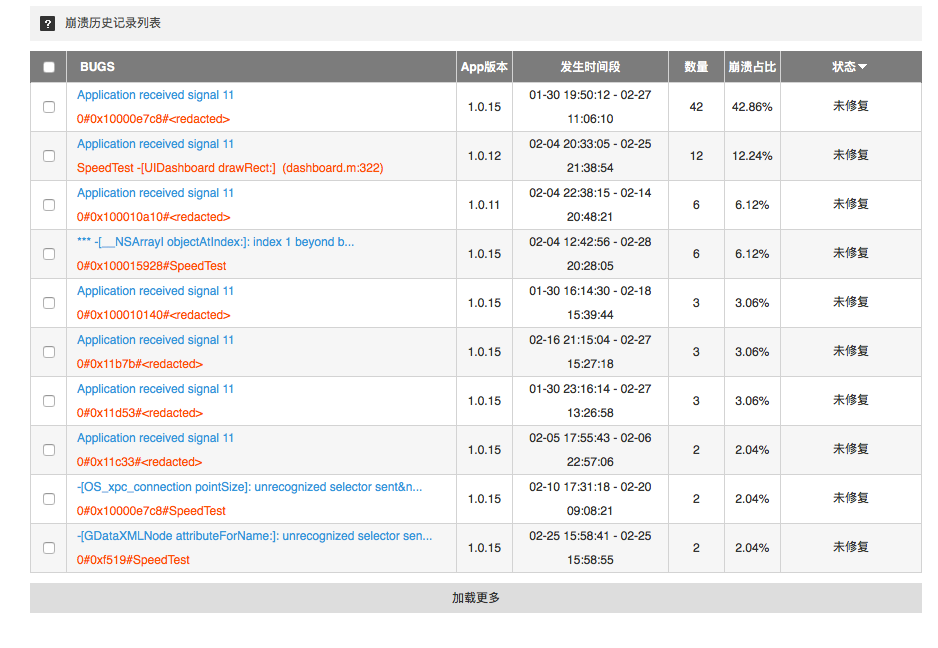Open the 0#0x100015928#SpeedTest stack link
938x648 pixels.
click(151, 266)
